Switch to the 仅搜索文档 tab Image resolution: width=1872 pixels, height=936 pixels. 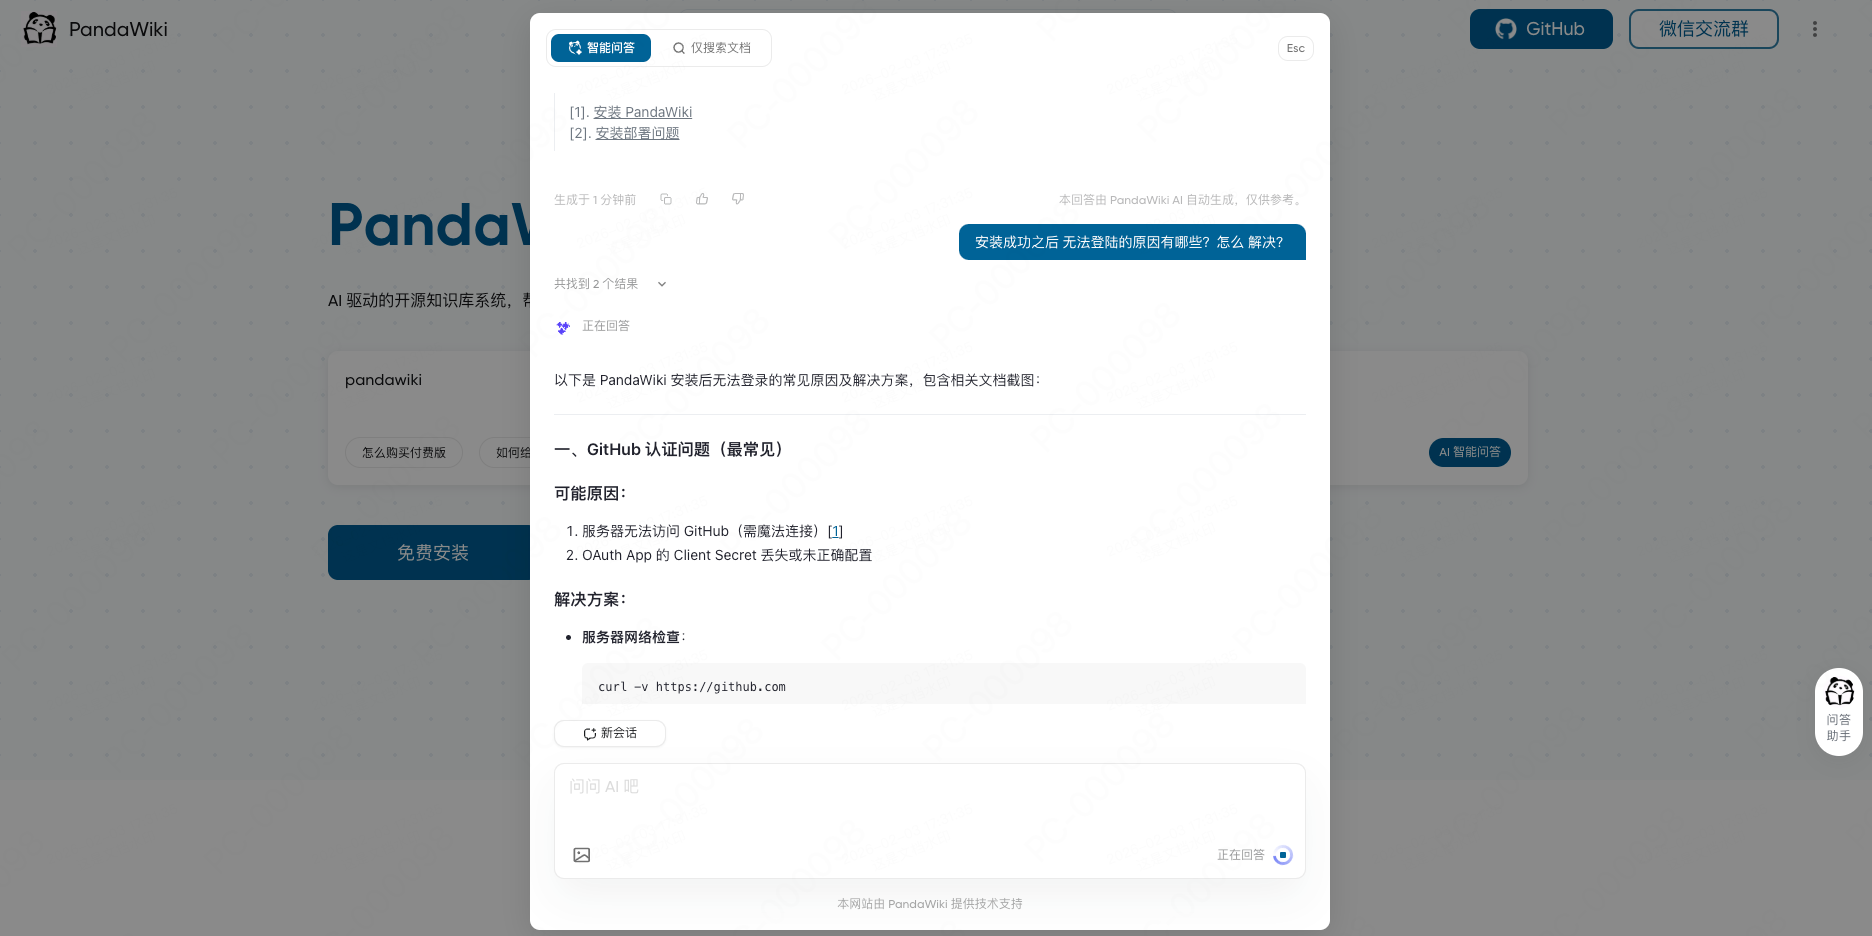711,48
